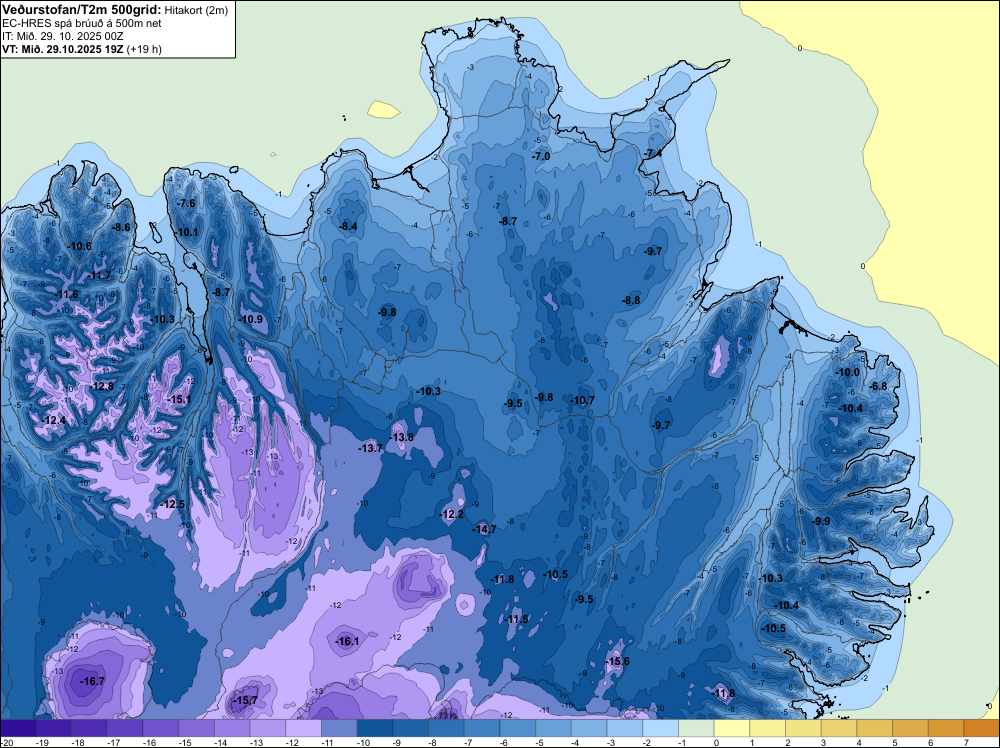Screen dimensions: 1000x748
Task: Click the -7.6 temperature label
Action: click(x=186, y=203)
